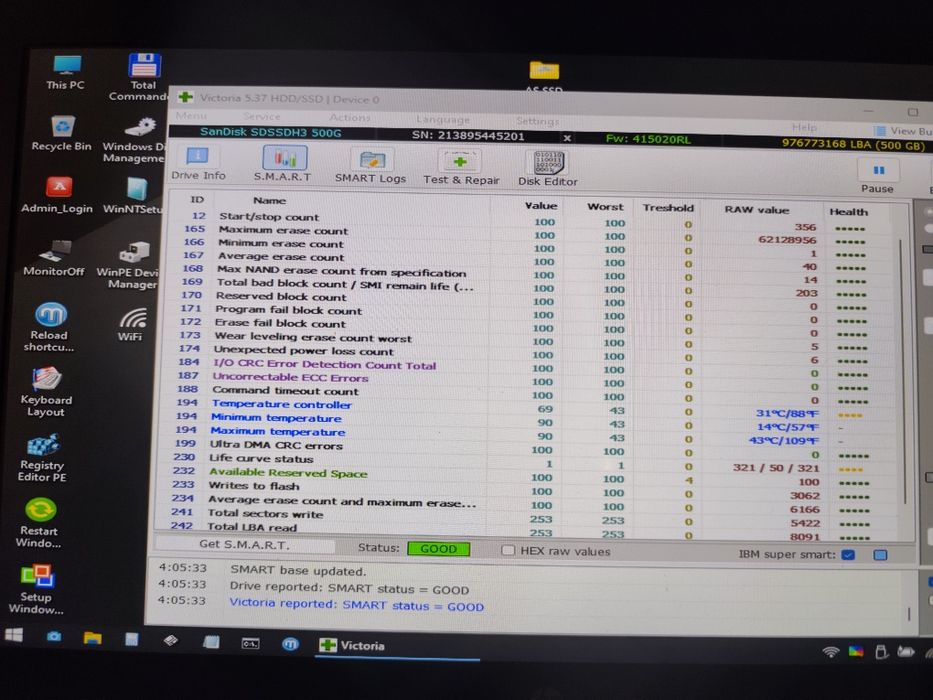This screenshot has width=933, height=700.
Task: Open File Explorer from taskbar
Action: pos(92,638)
